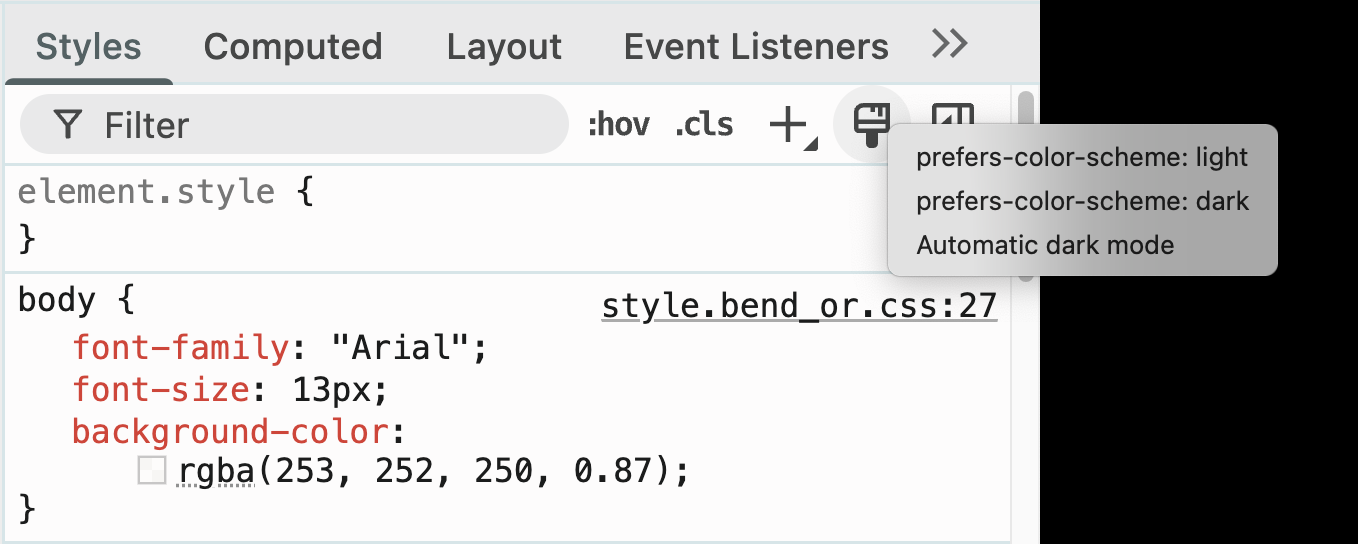Screen dimensions: 1358x544
Task: Open the background-color color swatch picker
Action: [x=152, y=470]
